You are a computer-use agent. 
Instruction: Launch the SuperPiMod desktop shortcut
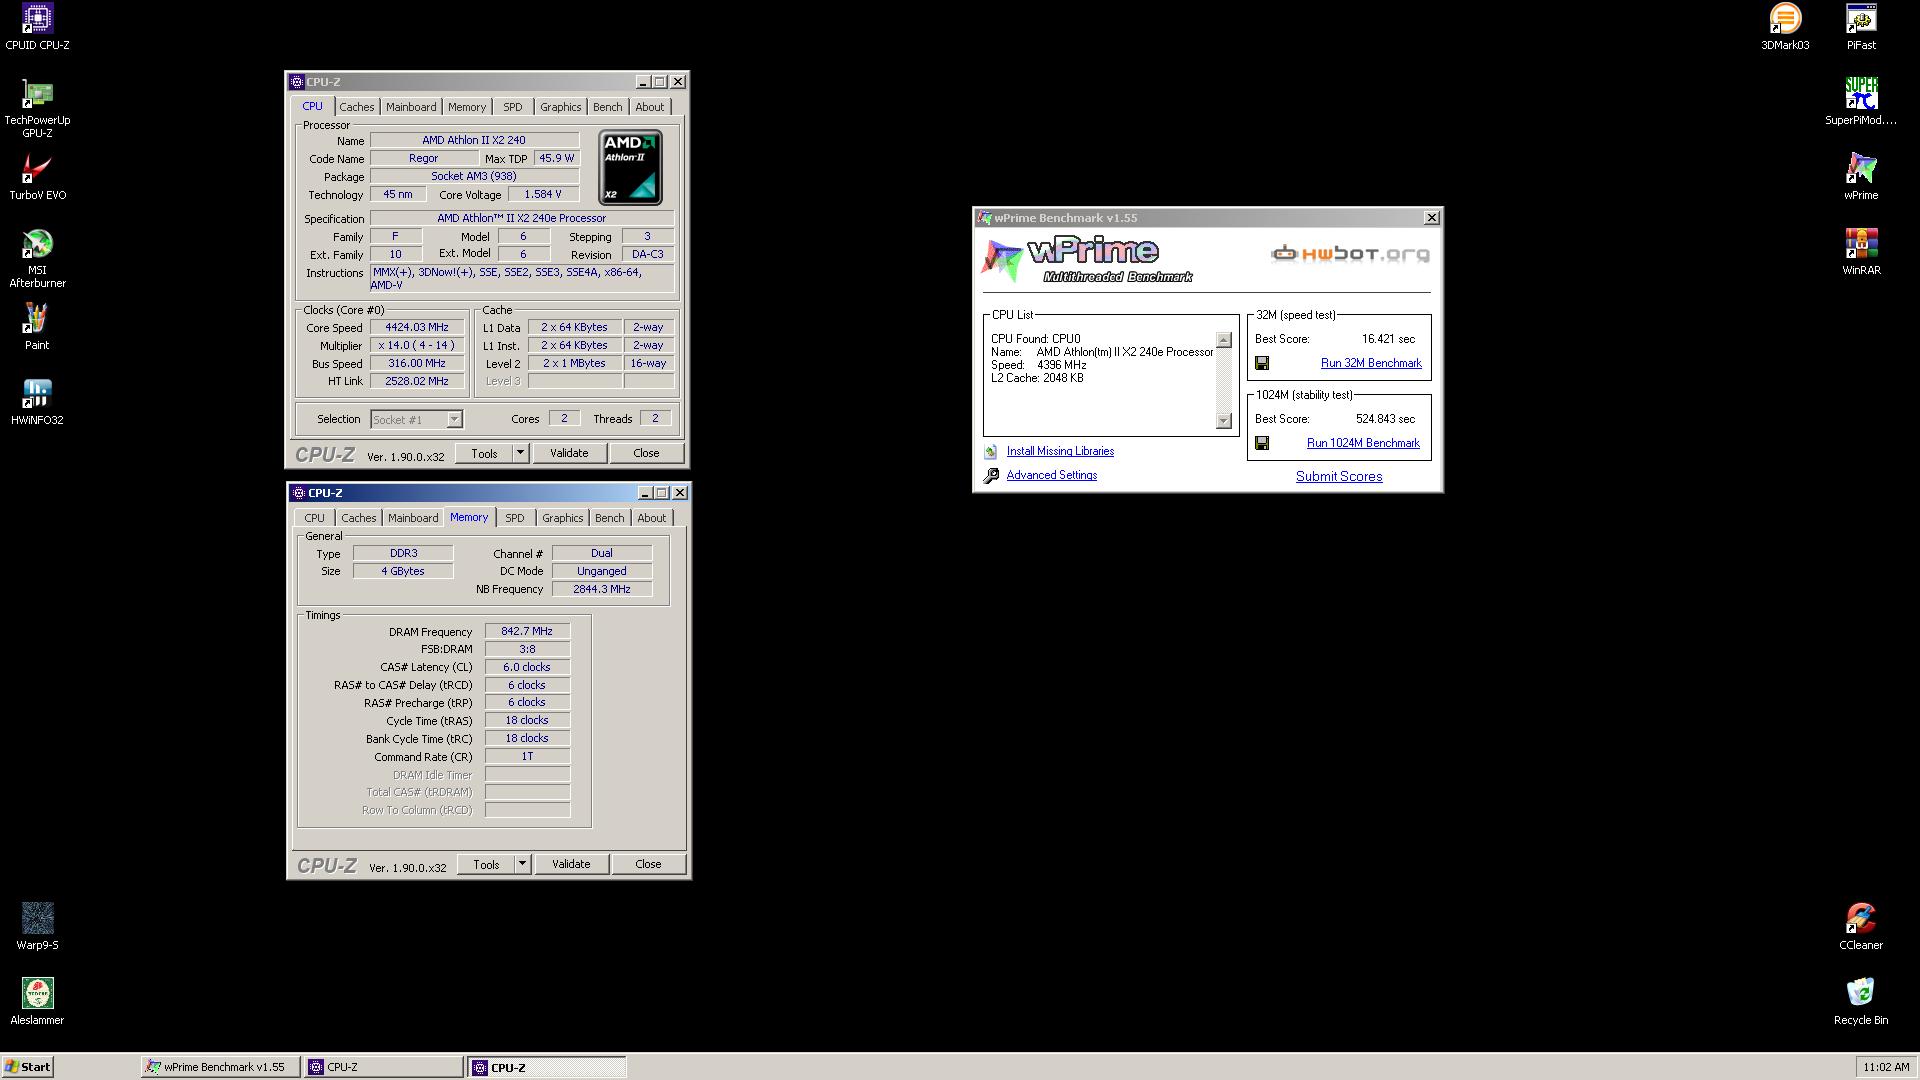pyautogui.click(x=1861, y=102)
